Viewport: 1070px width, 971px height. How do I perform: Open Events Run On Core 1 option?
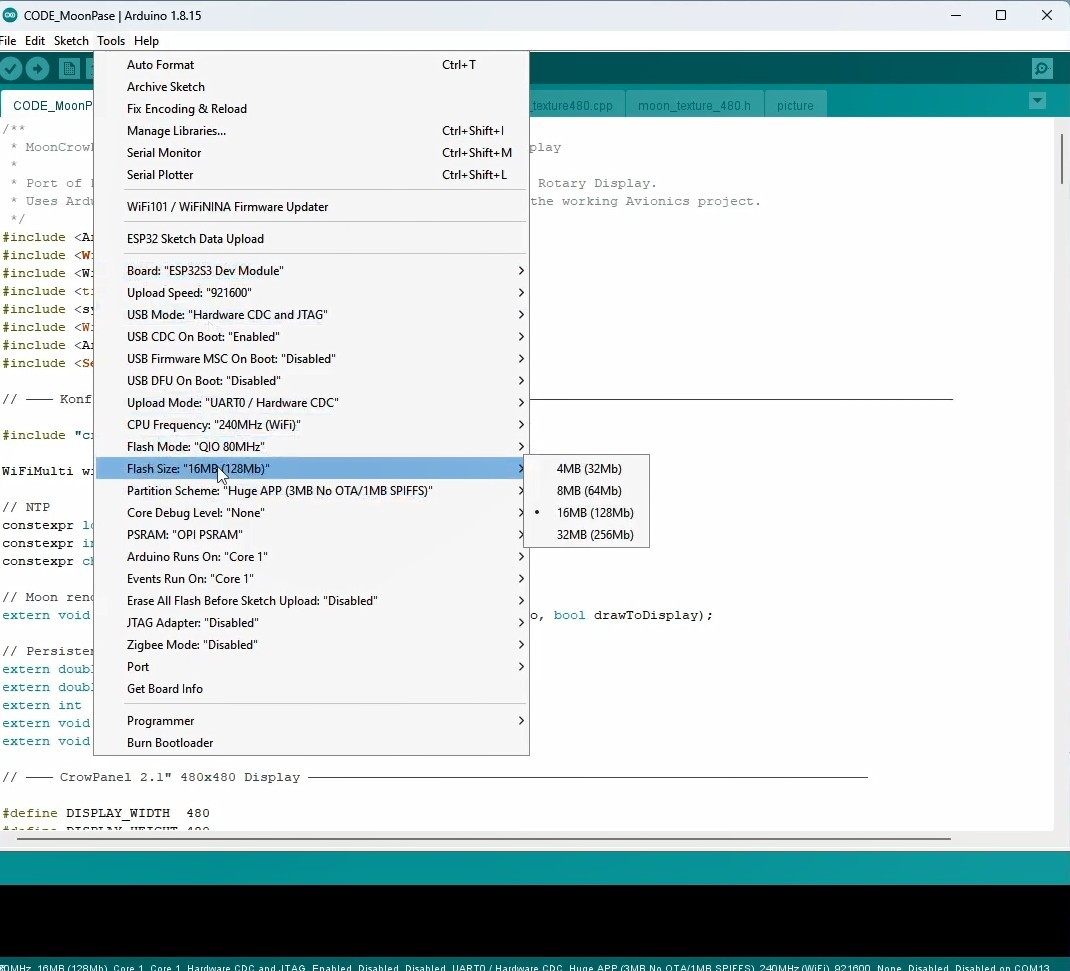pyautogui.click(x=312, y=579)
